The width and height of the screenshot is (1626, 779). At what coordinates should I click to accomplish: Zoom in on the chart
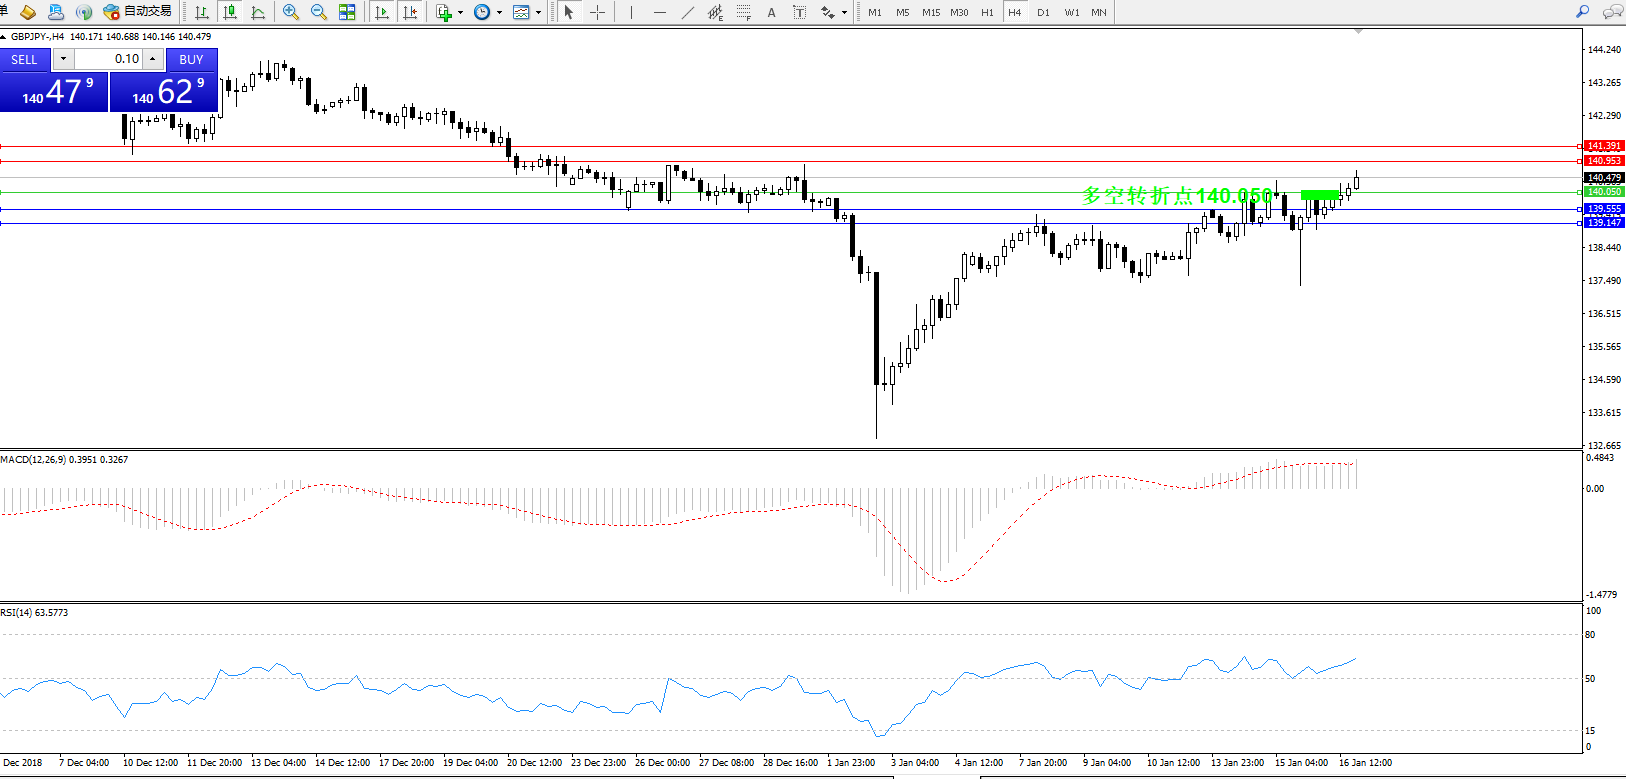pyautogui.click(x=291, y=12)
